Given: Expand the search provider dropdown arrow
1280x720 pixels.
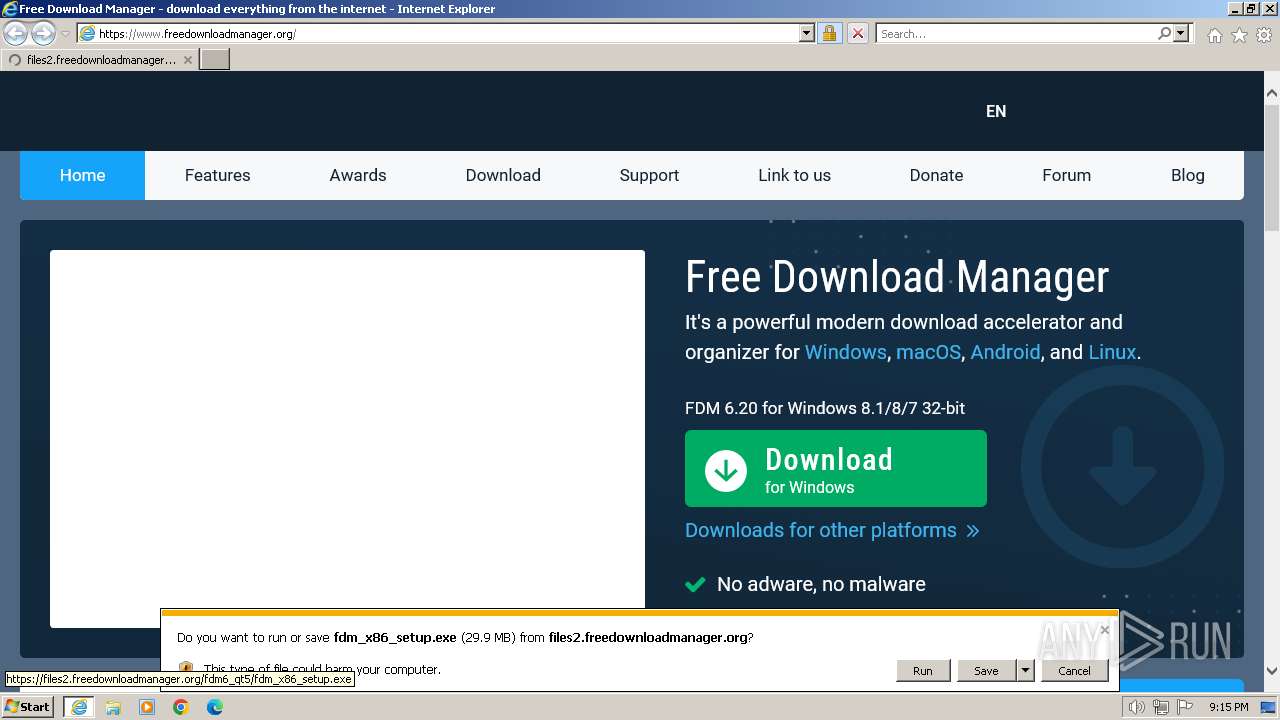Looking at the screenshot, I should click(1181, 33).
